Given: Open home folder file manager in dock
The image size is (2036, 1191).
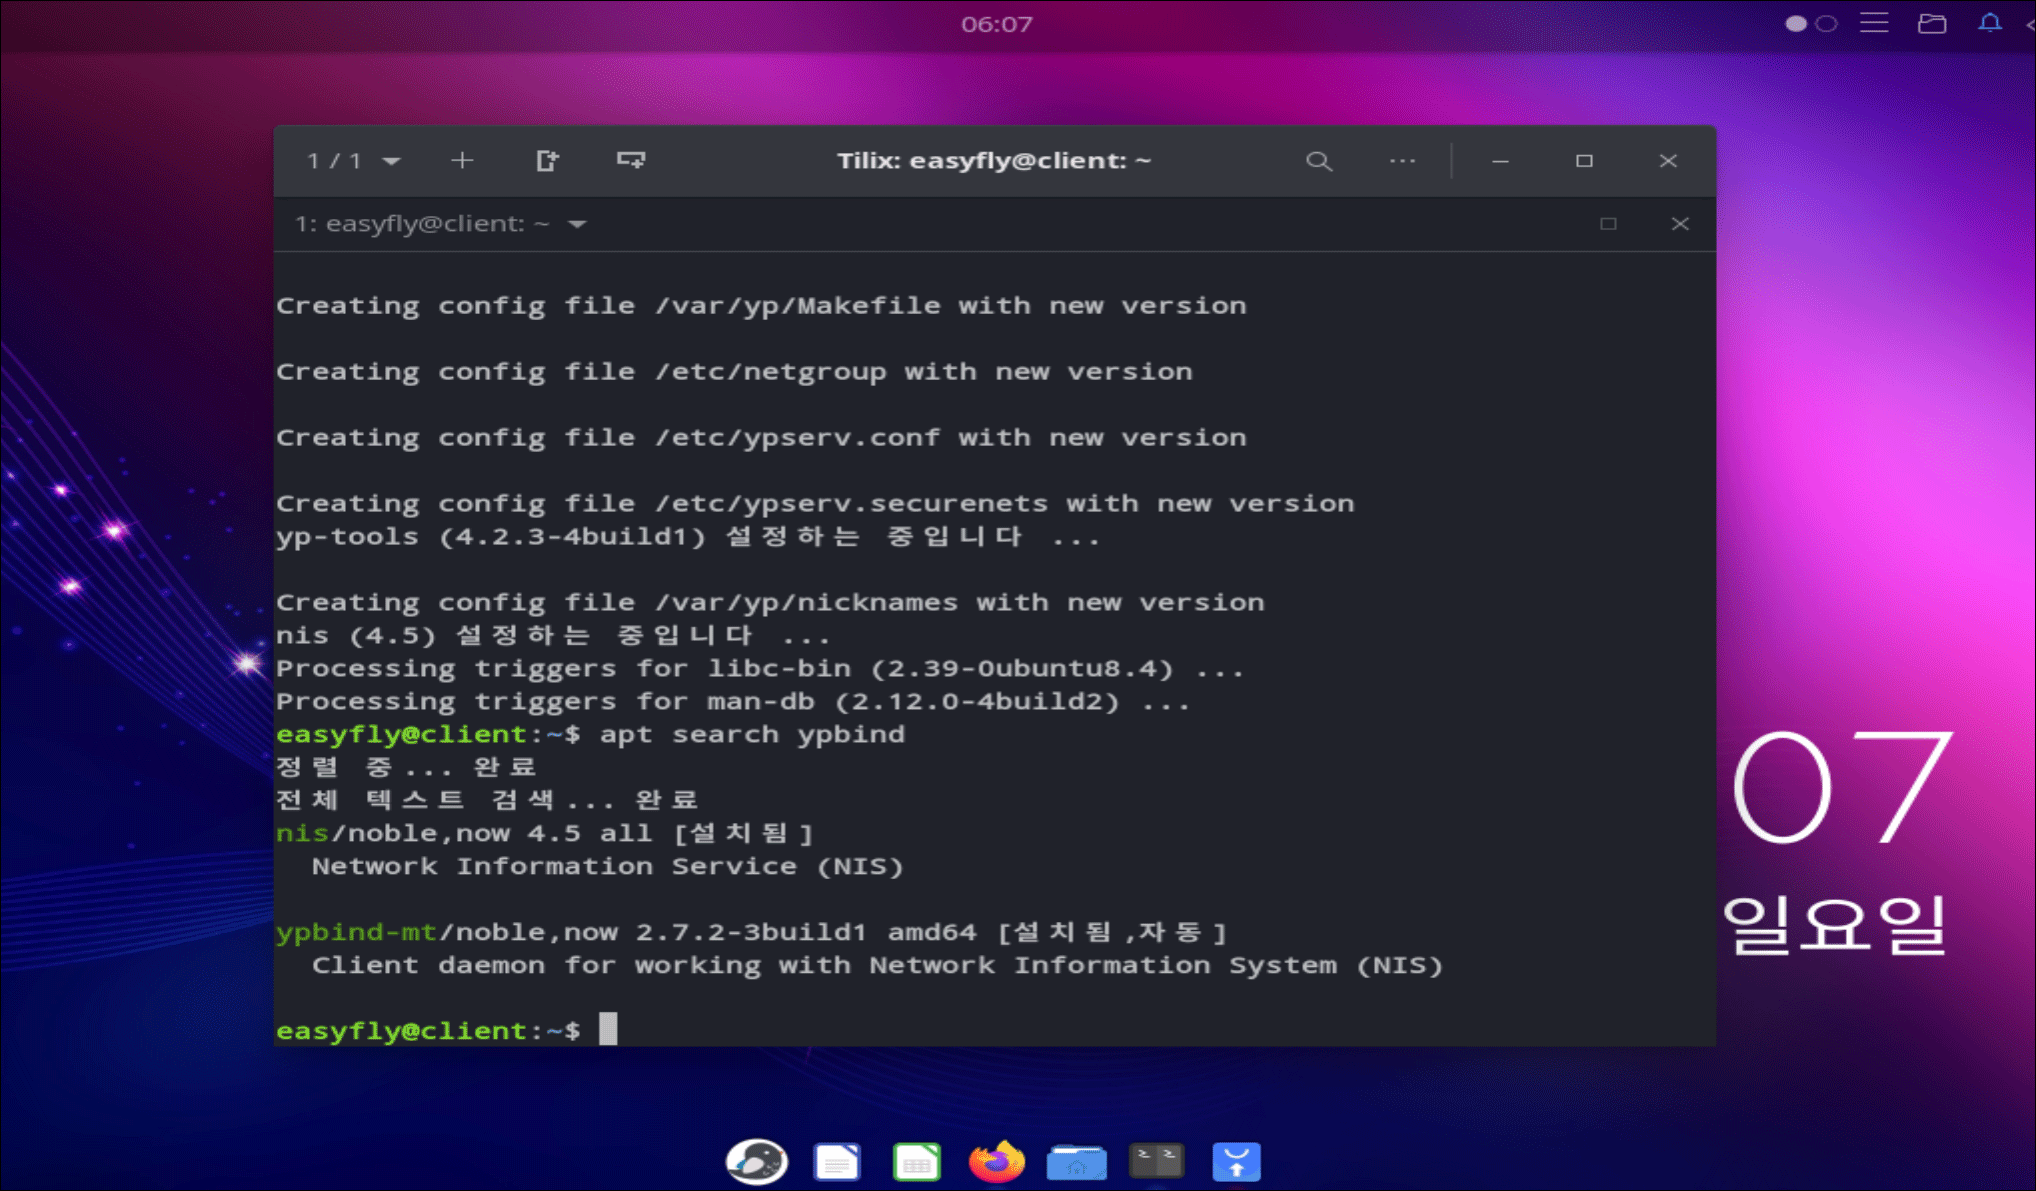Looking at the screenshot, I should [1076, 1162].
